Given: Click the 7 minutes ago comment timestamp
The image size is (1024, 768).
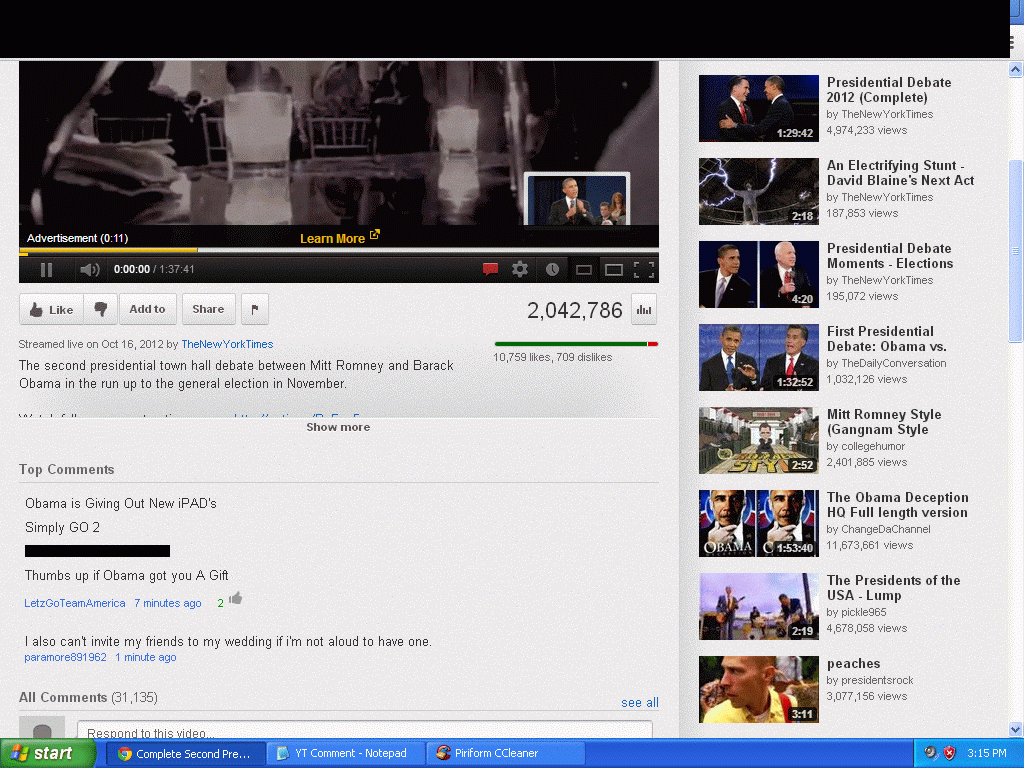Looking at the screenshot, I should [168, 603].
